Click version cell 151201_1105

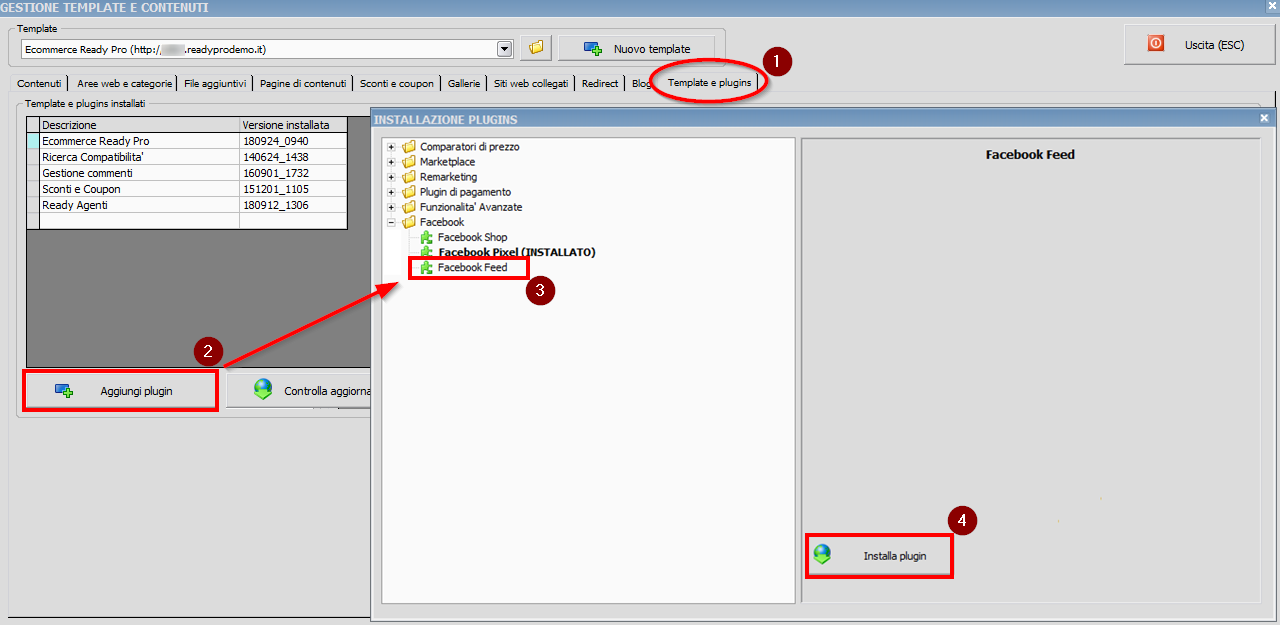293,189
